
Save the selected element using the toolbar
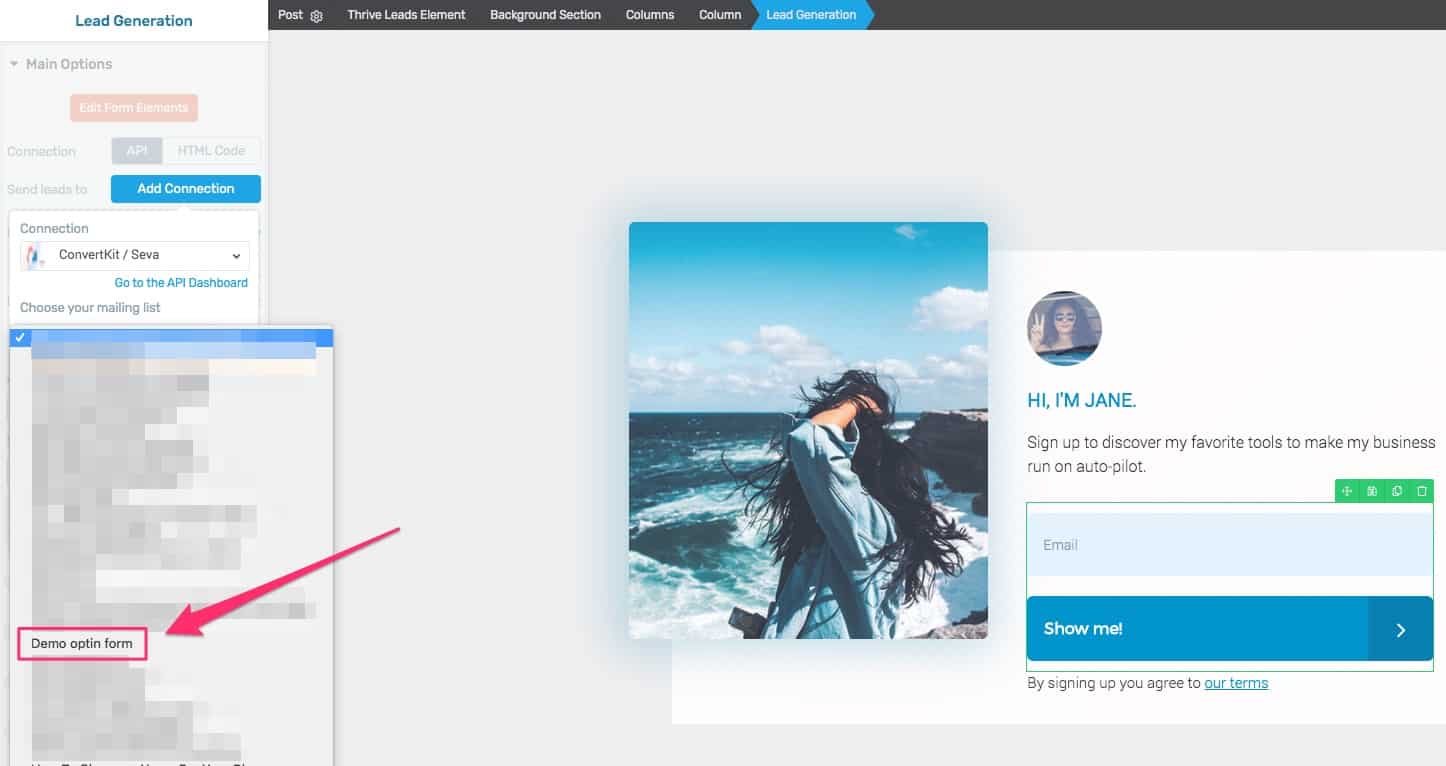[1372, 491]
